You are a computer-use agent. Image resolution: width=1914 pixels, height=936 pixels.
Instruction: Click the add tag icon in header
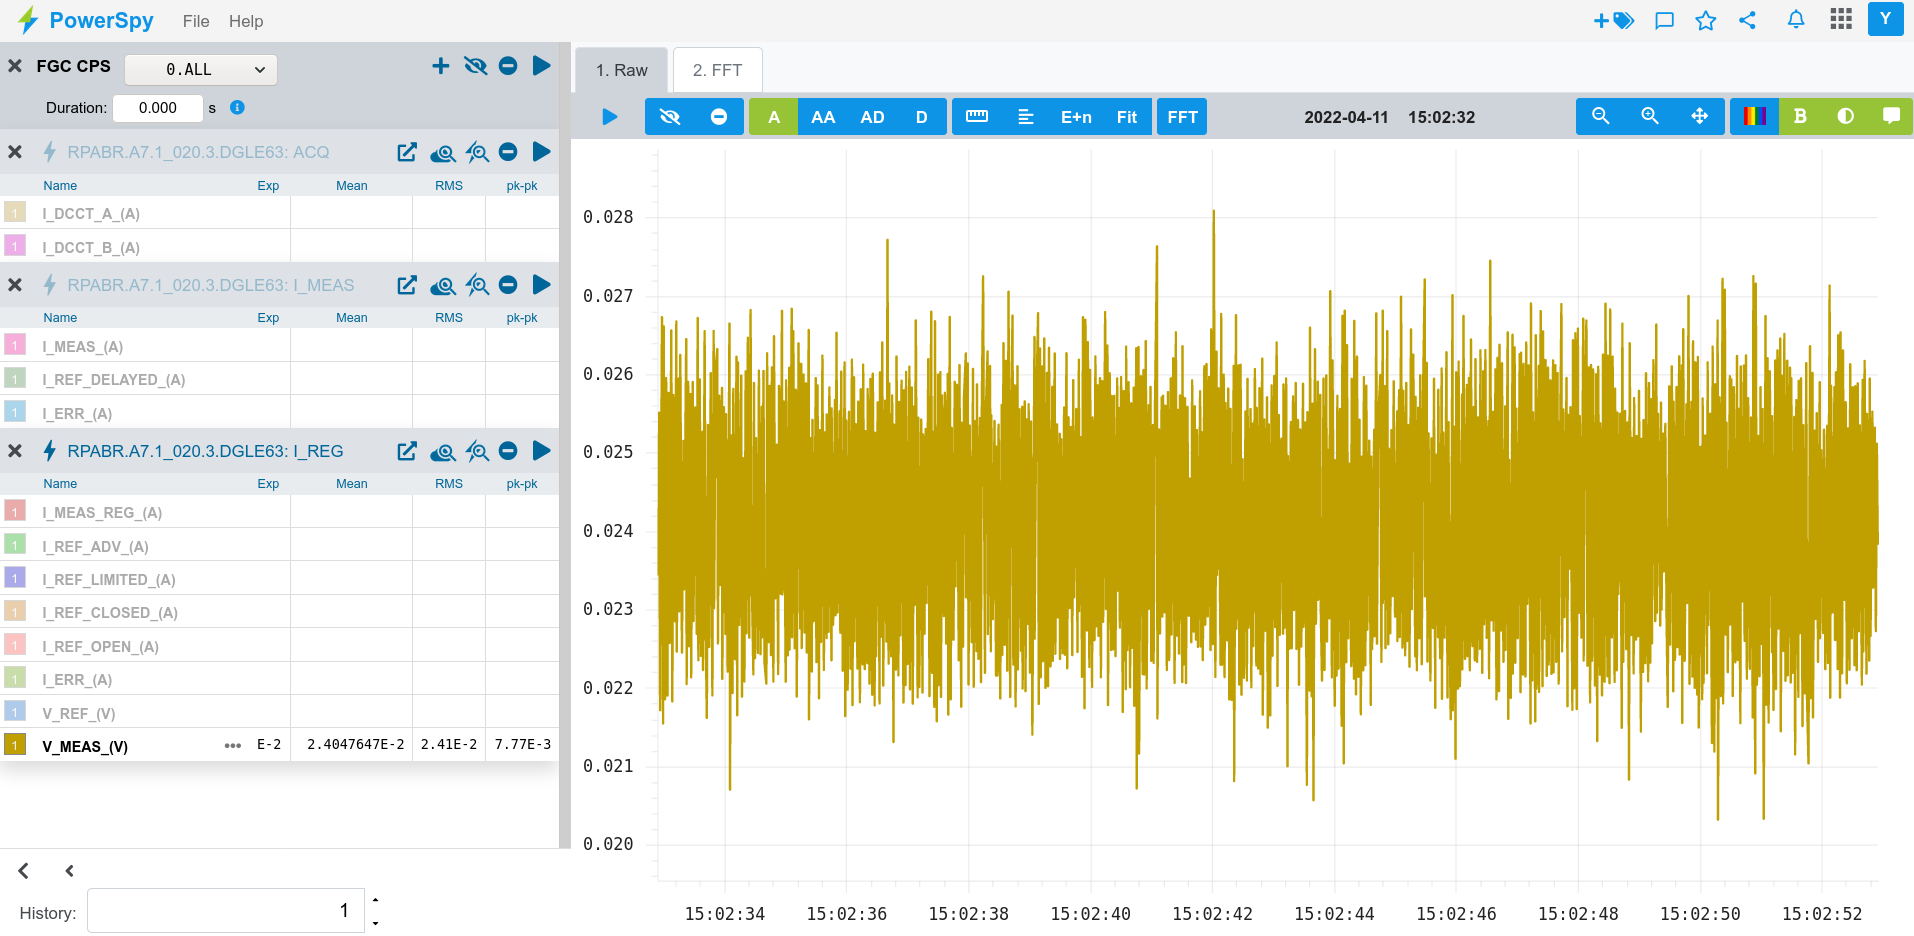pos(1614,20)
